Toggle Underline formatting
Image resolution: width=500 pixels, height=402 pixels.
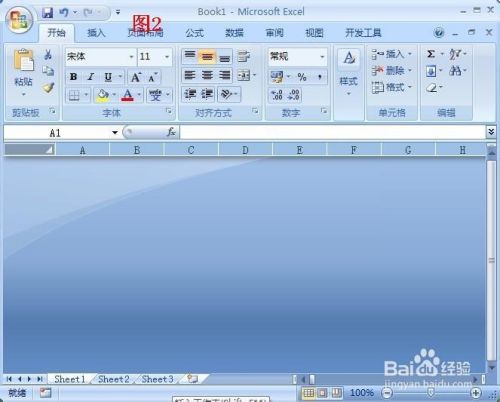click(108, 77)
